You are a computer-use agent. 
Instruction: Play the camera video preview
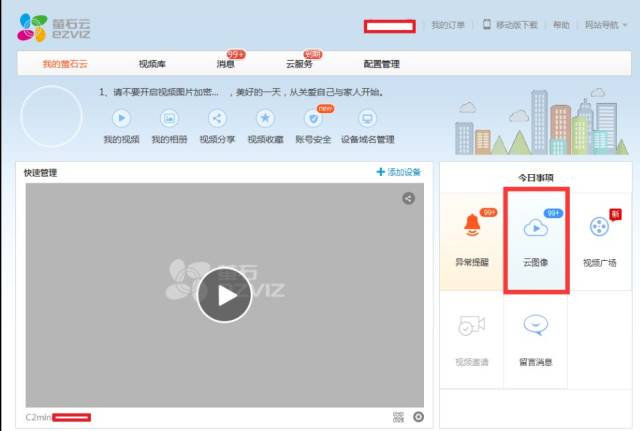coord(224,295)
